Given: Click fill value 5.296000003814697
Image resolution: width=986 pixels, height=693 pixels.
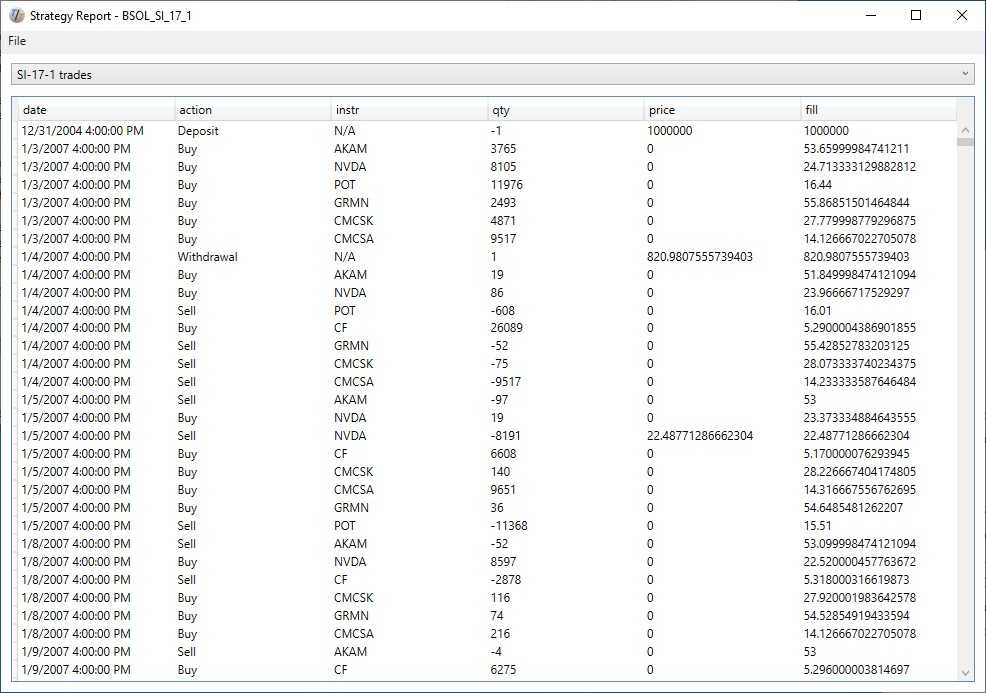Looking at the screenshot, I should (856, 670).
